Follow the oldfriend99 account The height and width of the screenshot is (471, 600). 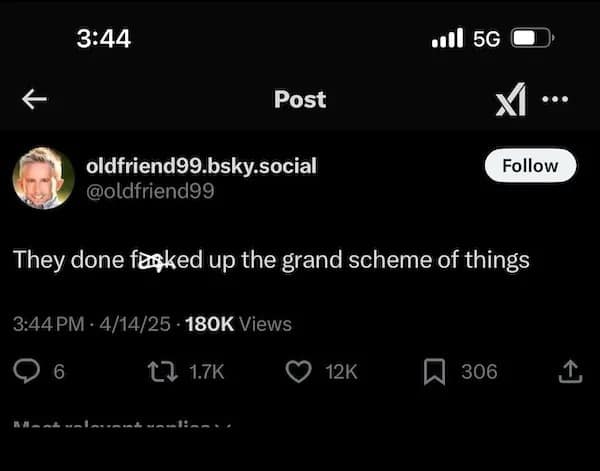530,166
